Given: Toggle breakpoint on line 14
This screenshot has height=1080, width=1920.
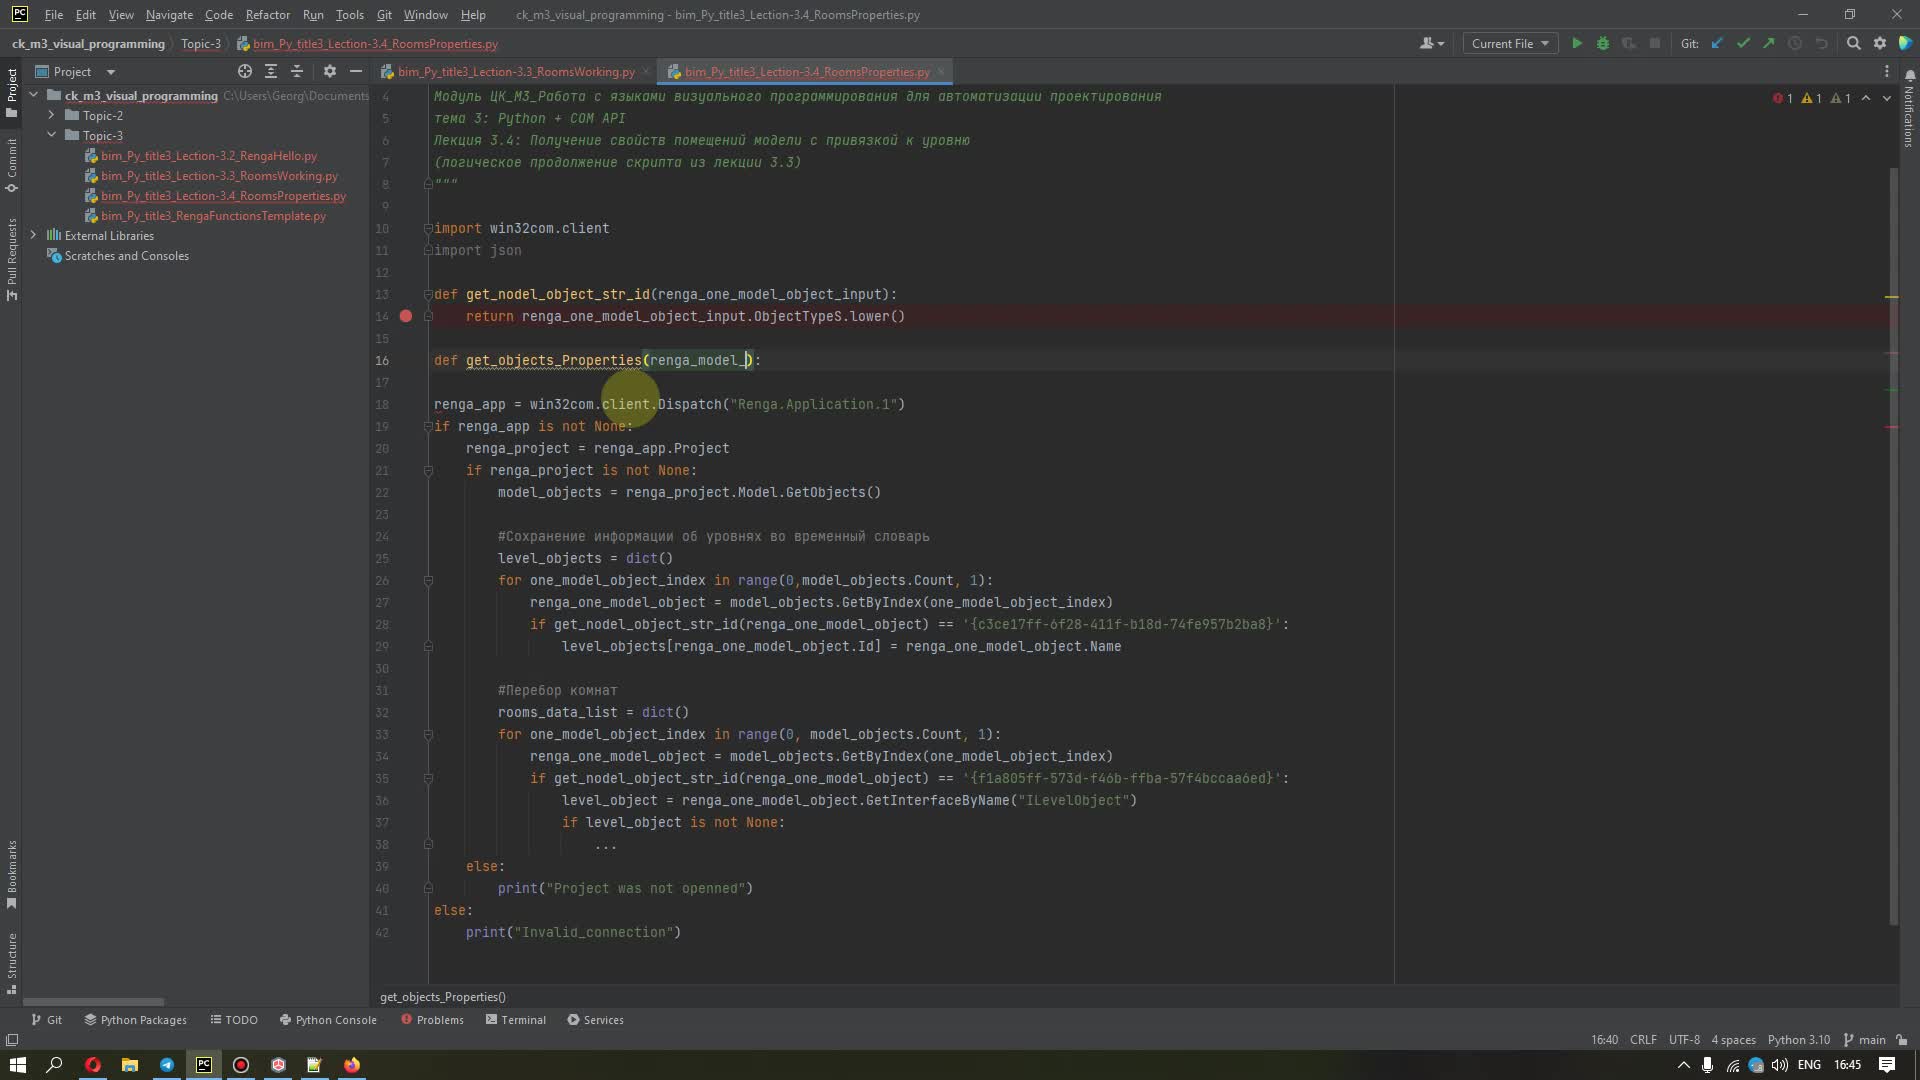Looking at the screenshot, I should (x=406, y=316).
